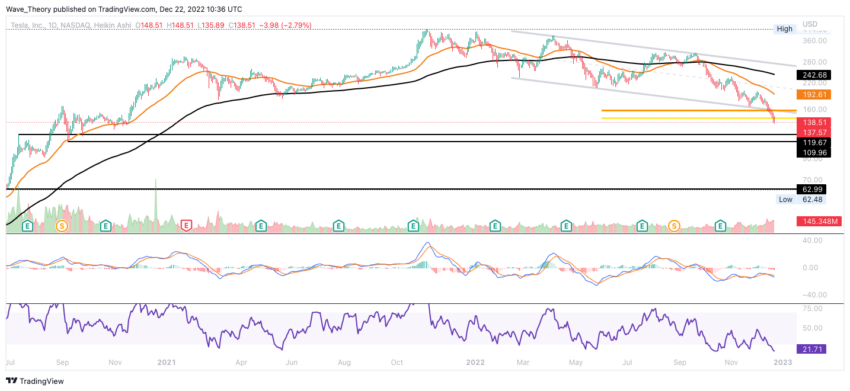Click the 2022 label on the time axis

pos(476,362)
